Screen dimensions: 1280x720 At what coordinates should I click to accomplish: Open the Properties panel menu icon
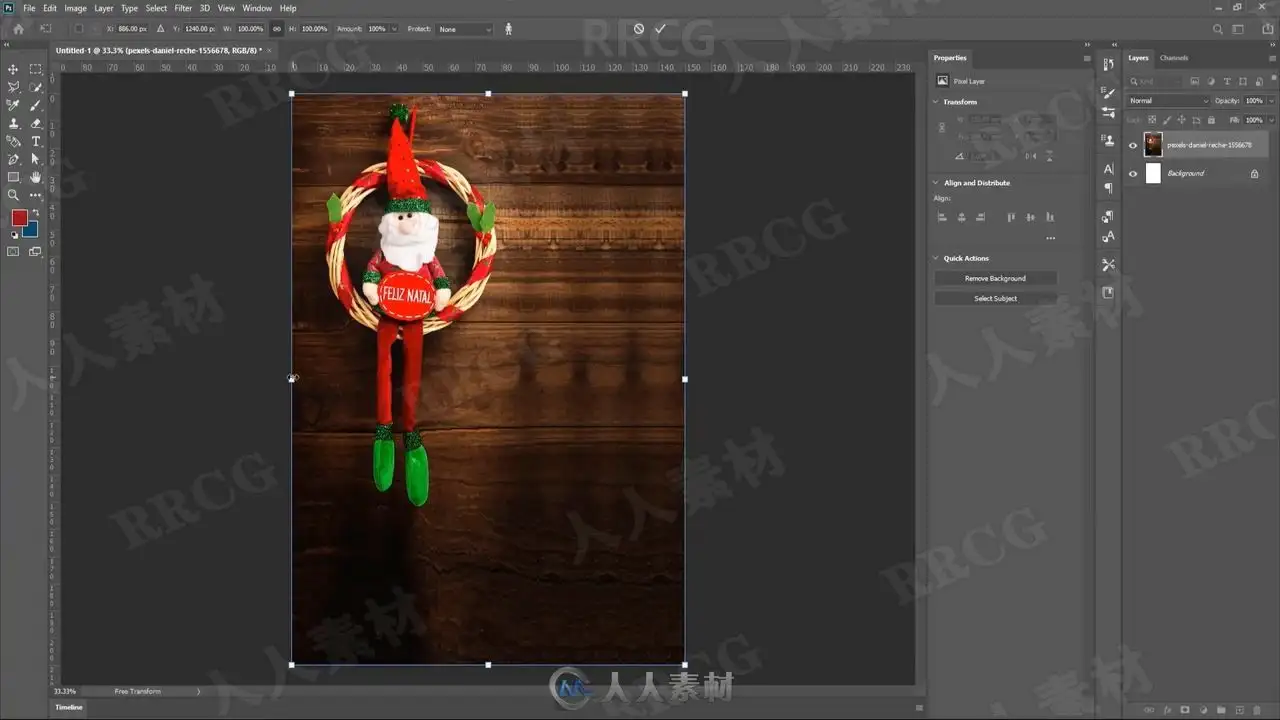[1087, 58]
